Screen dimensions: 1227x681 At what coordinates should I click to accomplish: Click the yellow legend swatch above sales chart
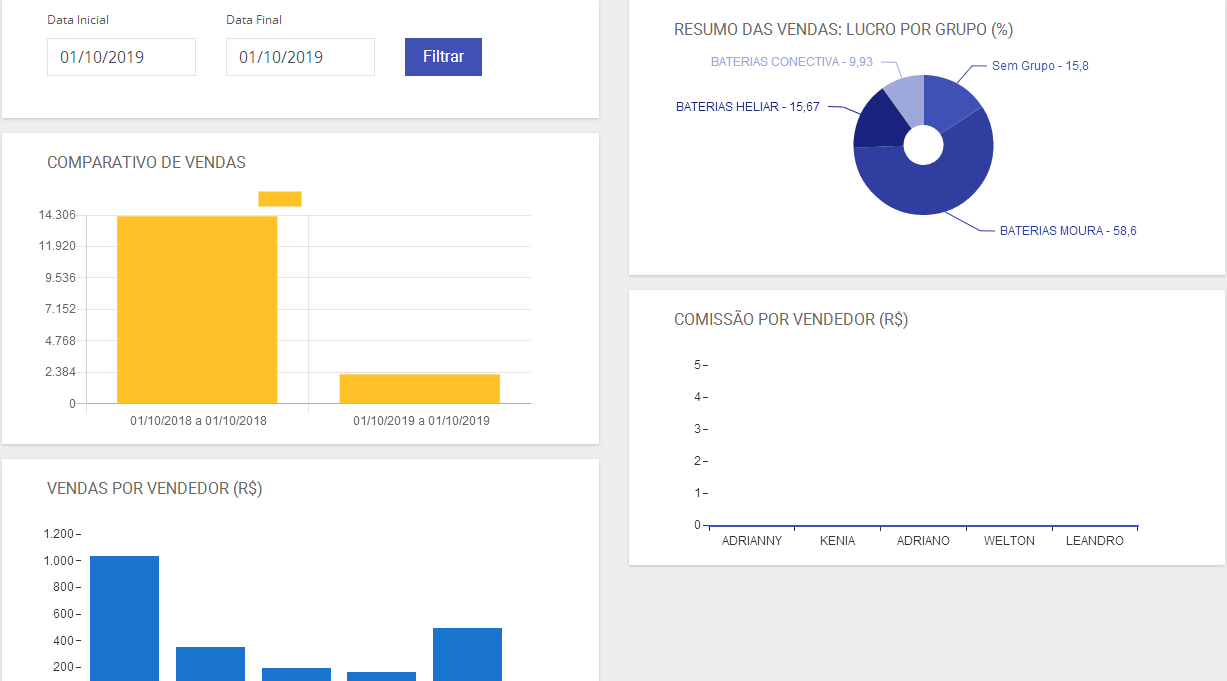click(280, 199)
